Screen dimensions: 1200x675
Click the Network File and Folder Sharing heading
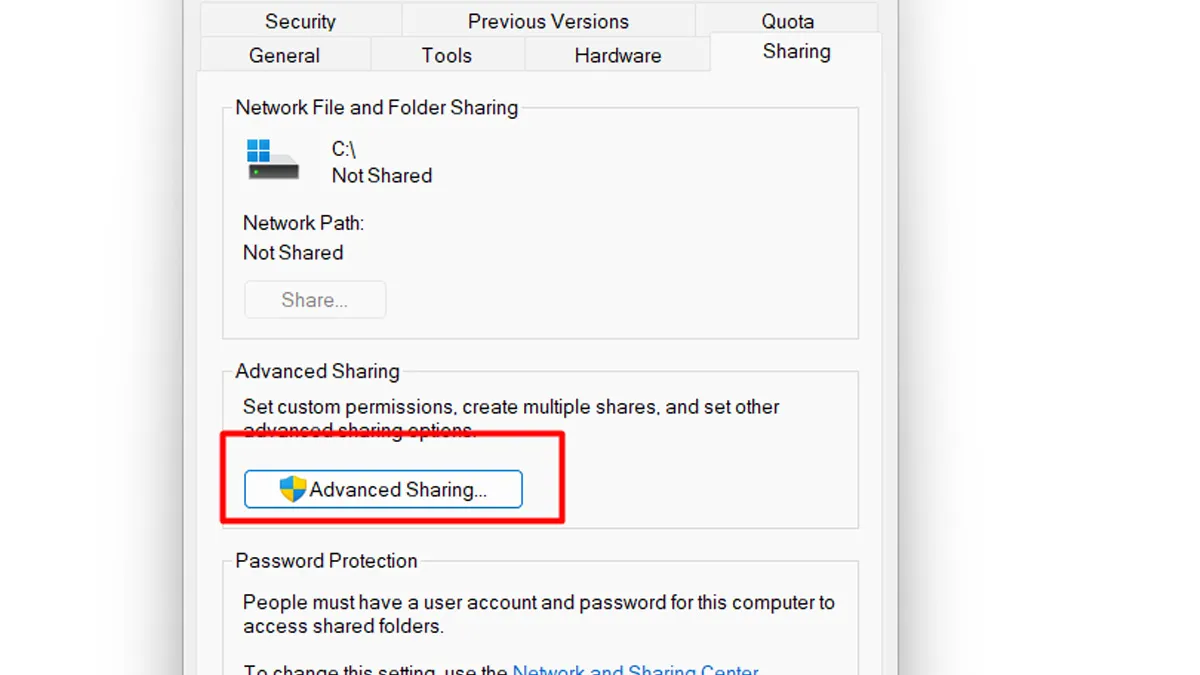click(376, 107)
